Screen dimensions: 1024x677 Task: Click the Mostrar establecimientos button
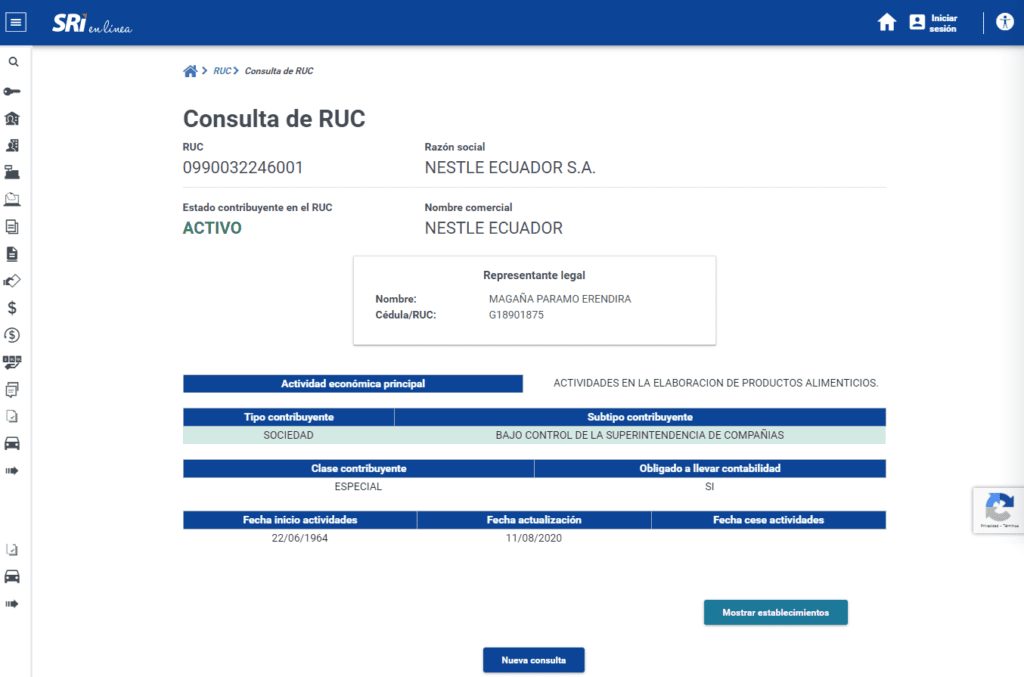(x=776, y=612)
